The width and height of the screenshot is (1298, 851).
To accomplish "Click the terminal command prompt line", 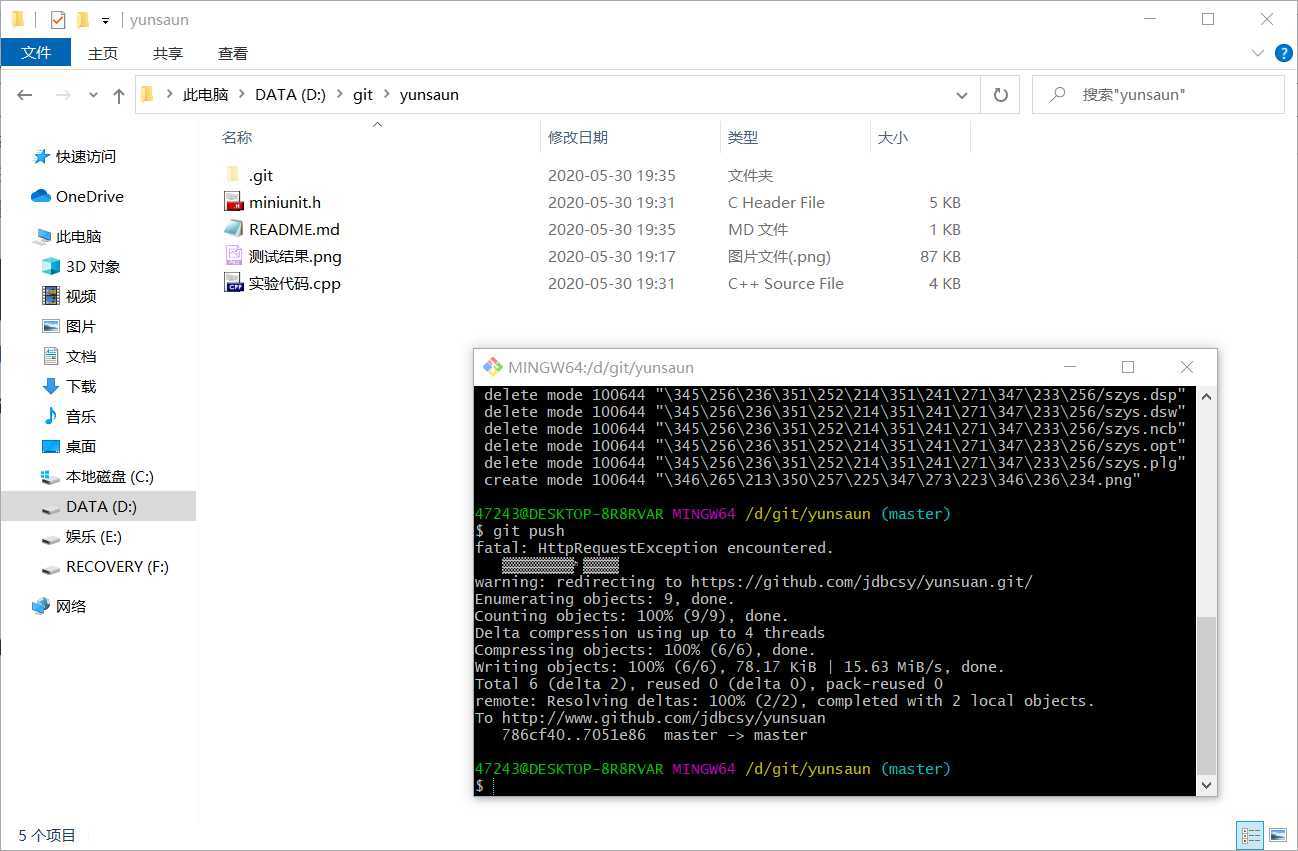I will [x=835, y=786].
